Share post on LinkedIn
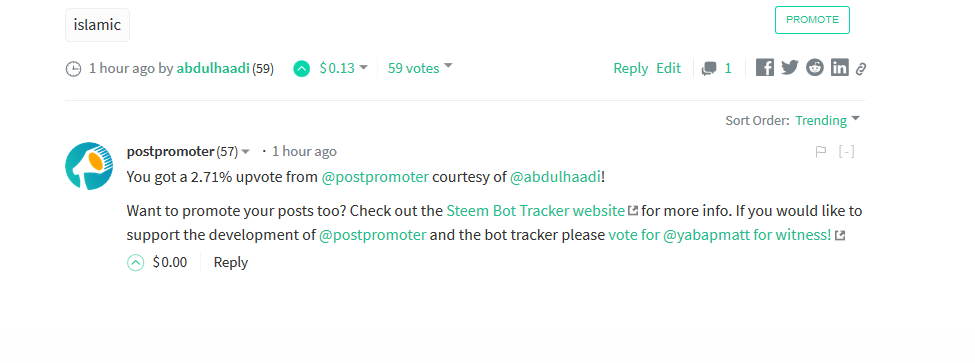Viewport: 975px width, 363px height. pyautogui.click(x=839, y=68)
